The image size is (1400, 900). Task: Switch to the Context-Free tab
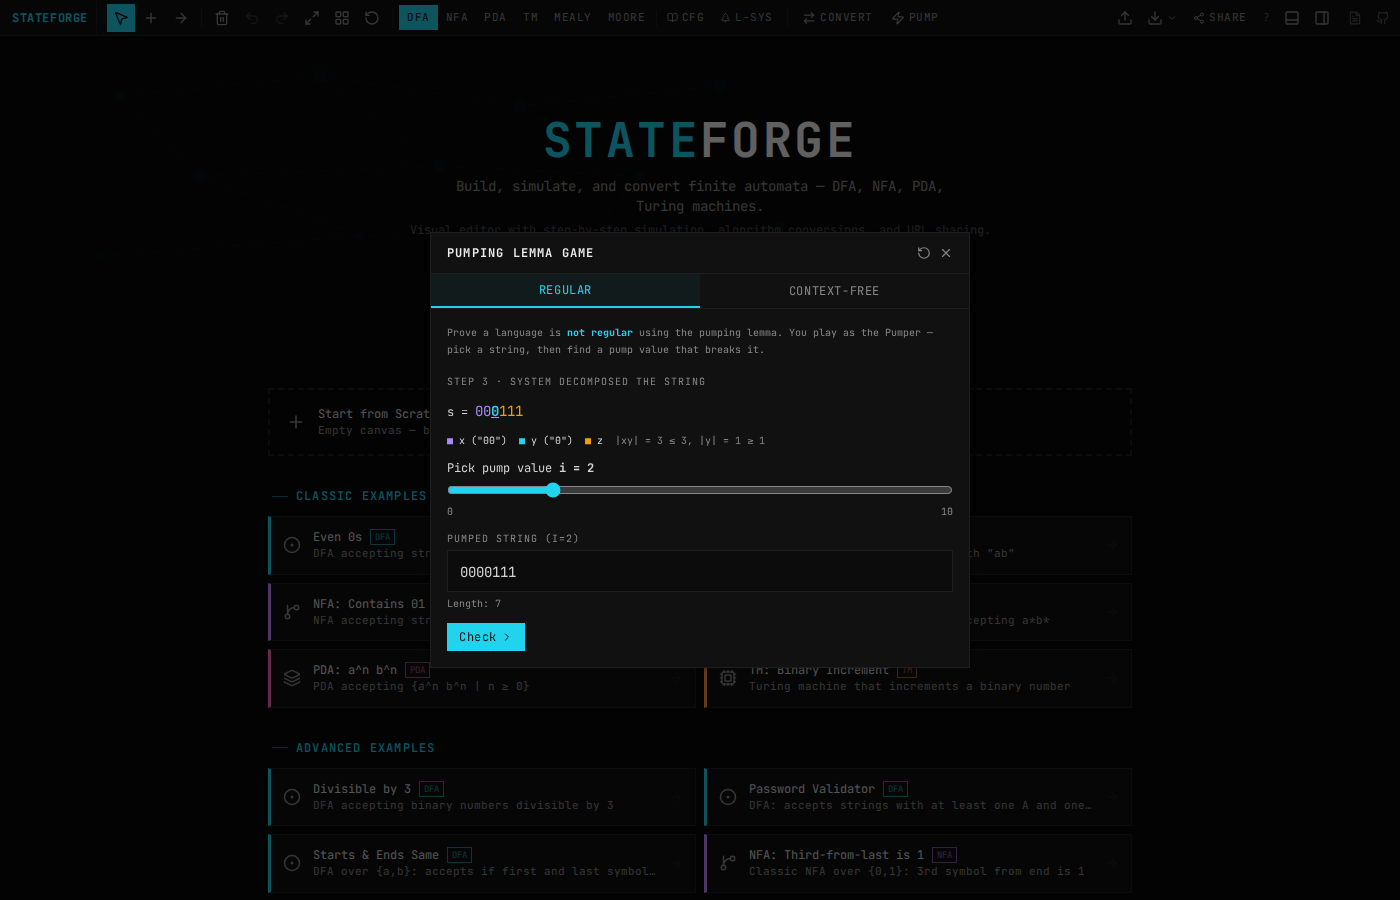[834, 291]
